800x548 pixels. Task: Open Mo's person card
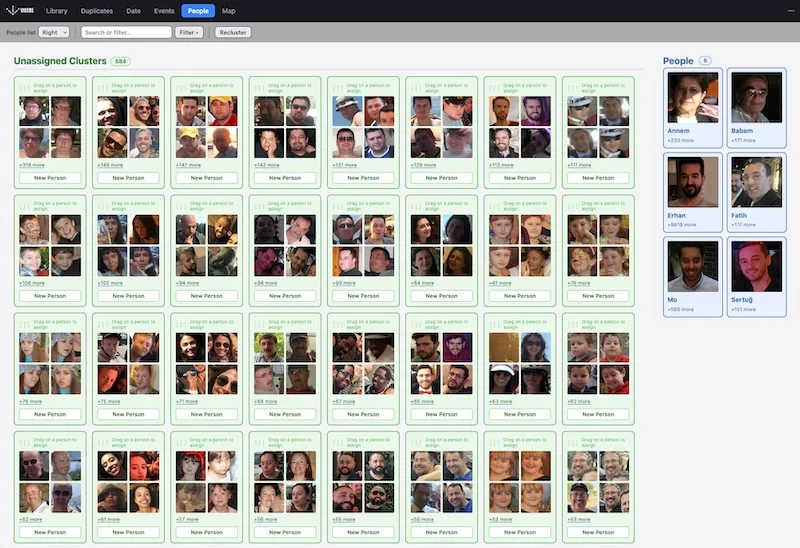(x=693, y=277)
